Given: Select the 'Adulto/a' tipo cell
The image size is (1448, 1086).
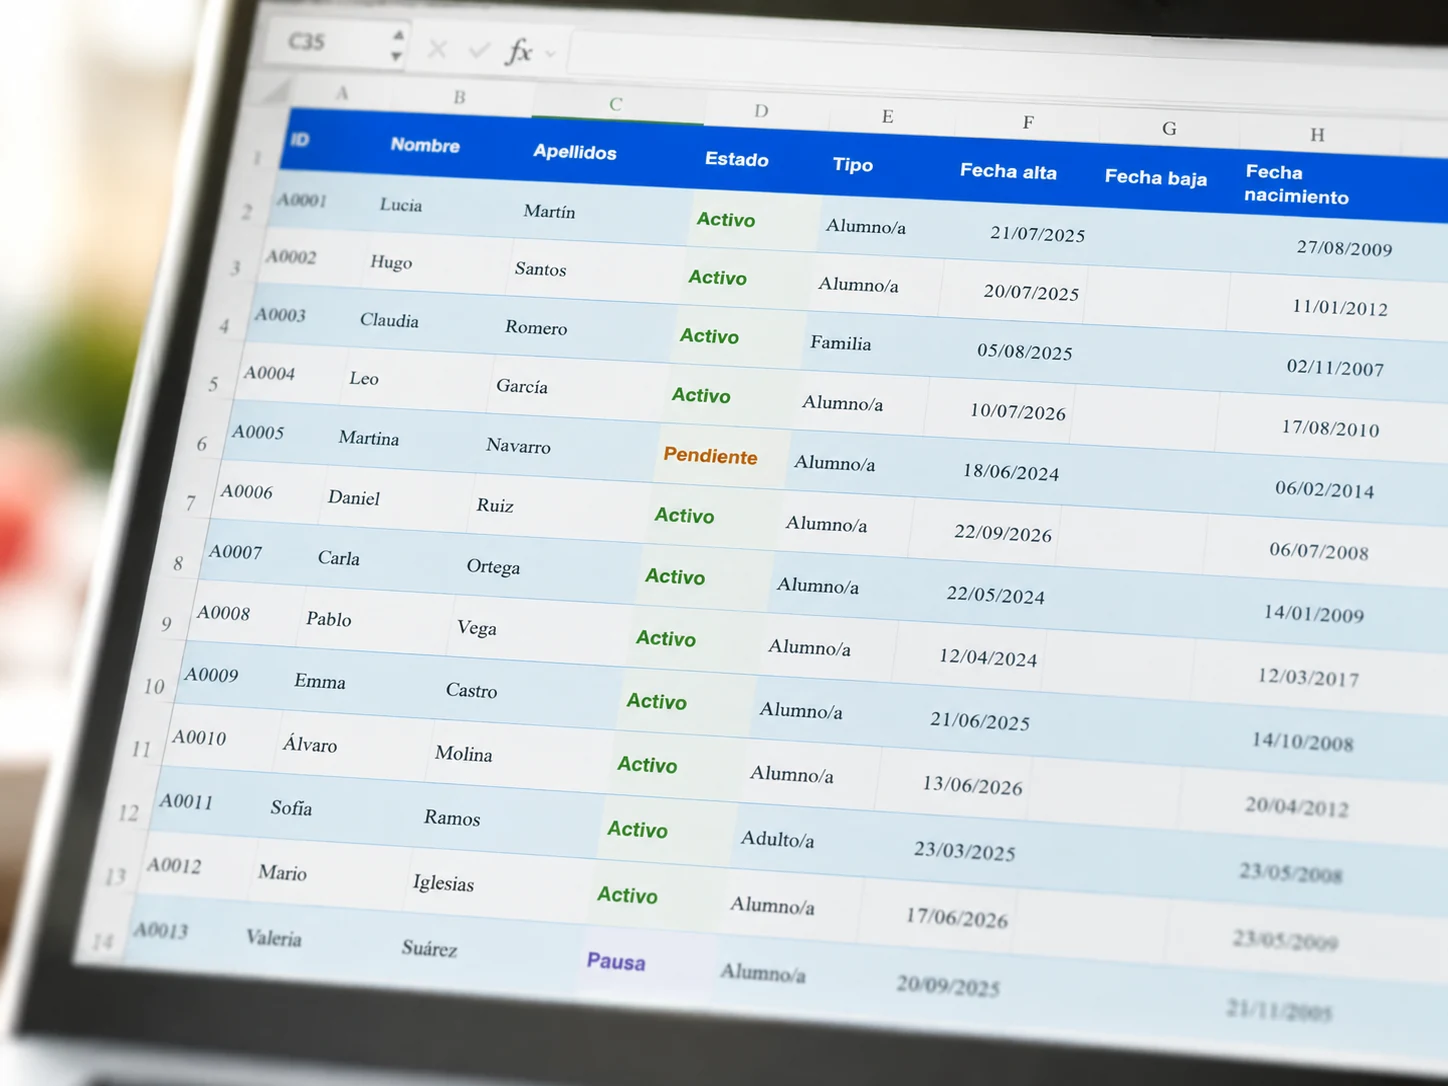Looking at the screenshot, I should tap(777, 839).
